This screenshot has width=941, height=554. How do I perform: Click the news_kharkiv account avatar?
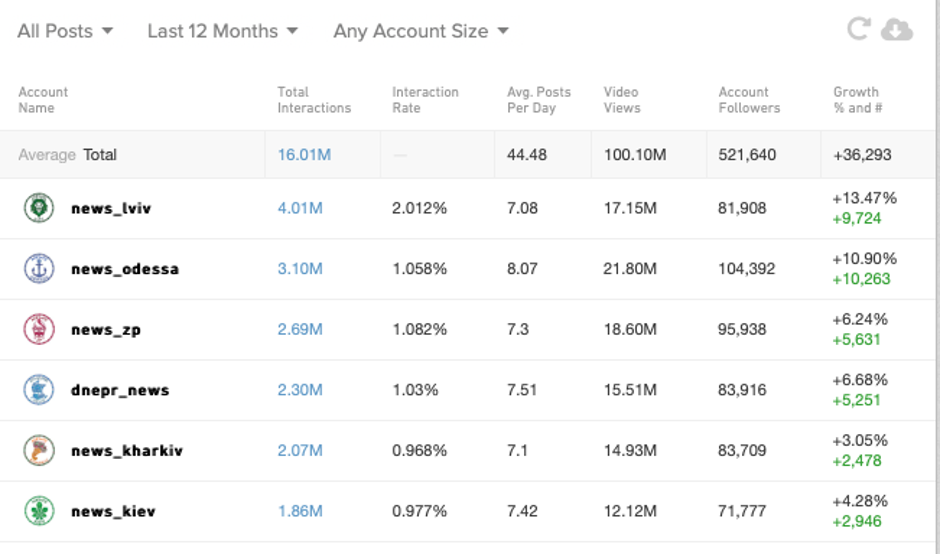[x=39, y=450]
